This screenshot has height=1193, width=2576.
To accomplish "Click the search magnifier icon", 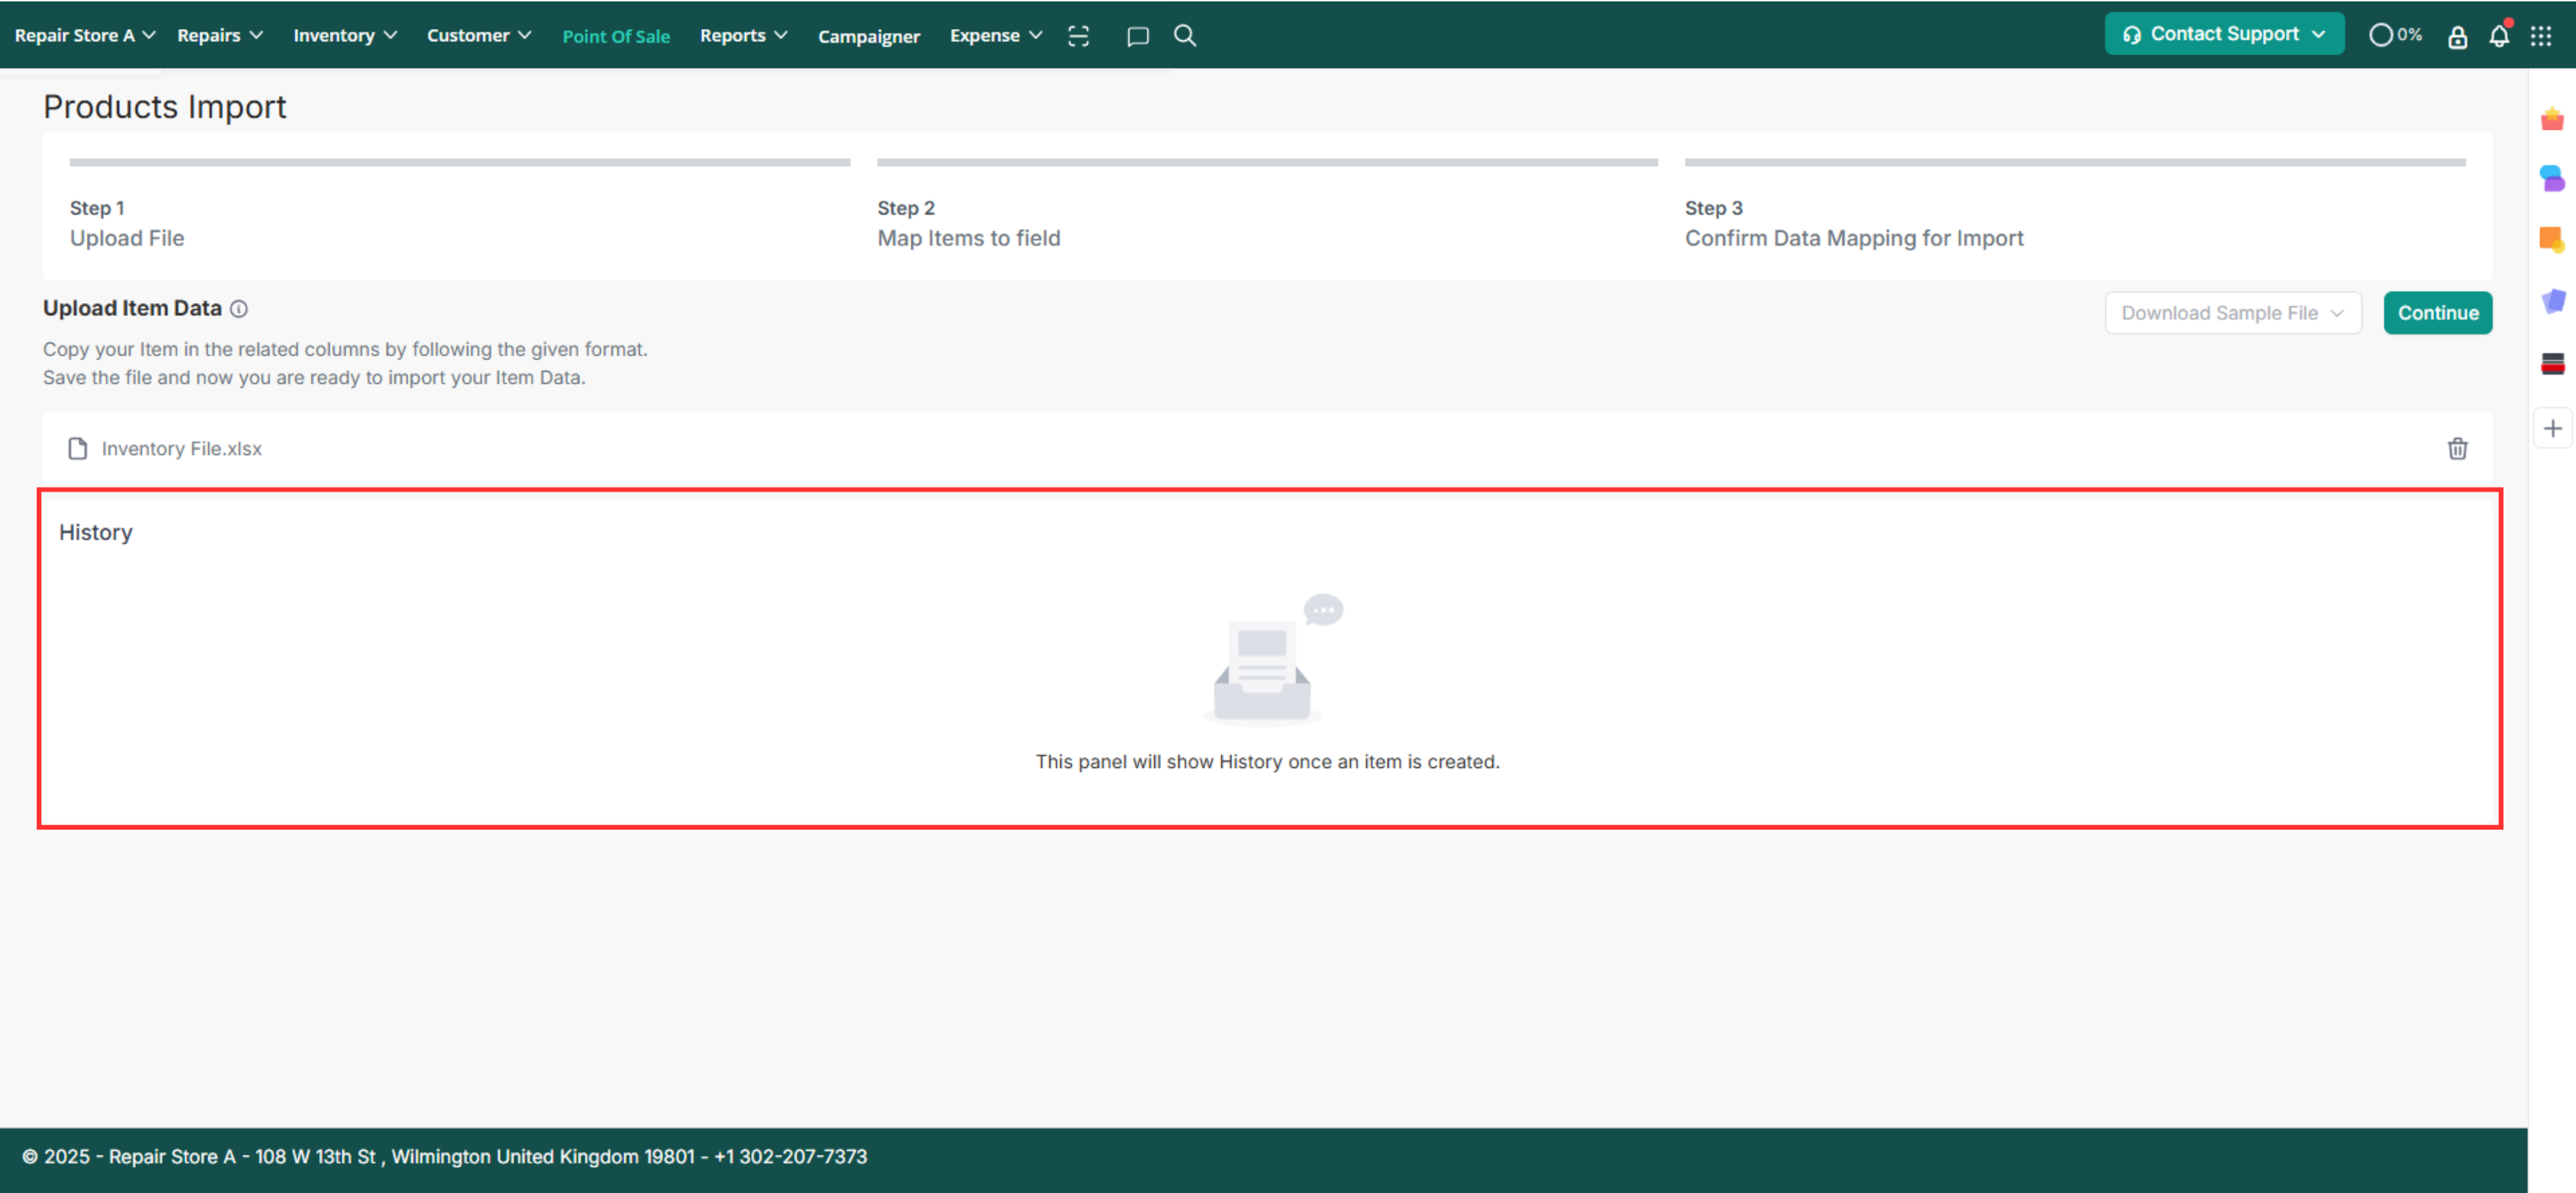I will click(x=1185, y=36).
